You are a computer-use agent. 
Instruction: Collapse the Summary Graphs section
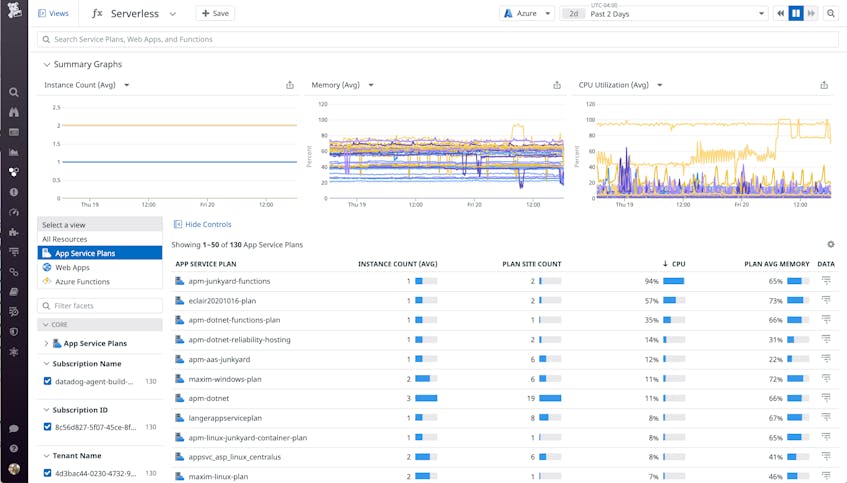click(x=46, y=64)
